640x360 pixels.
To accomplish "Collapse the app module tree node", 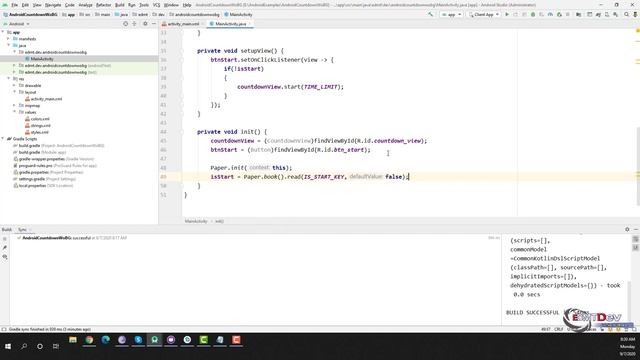I will (3, 32).
